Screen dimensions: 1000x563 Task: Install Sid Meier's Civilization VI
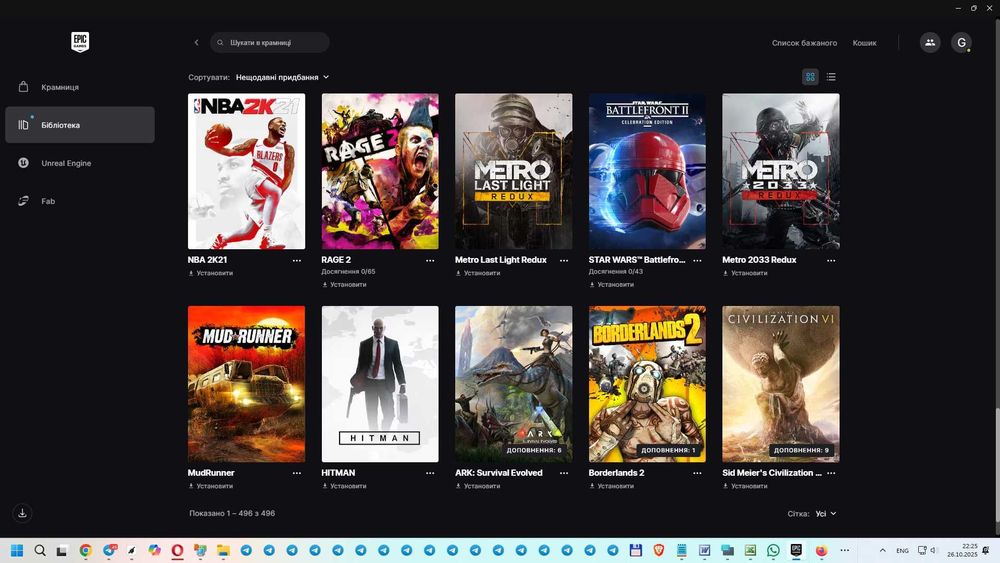pos(745,486)
